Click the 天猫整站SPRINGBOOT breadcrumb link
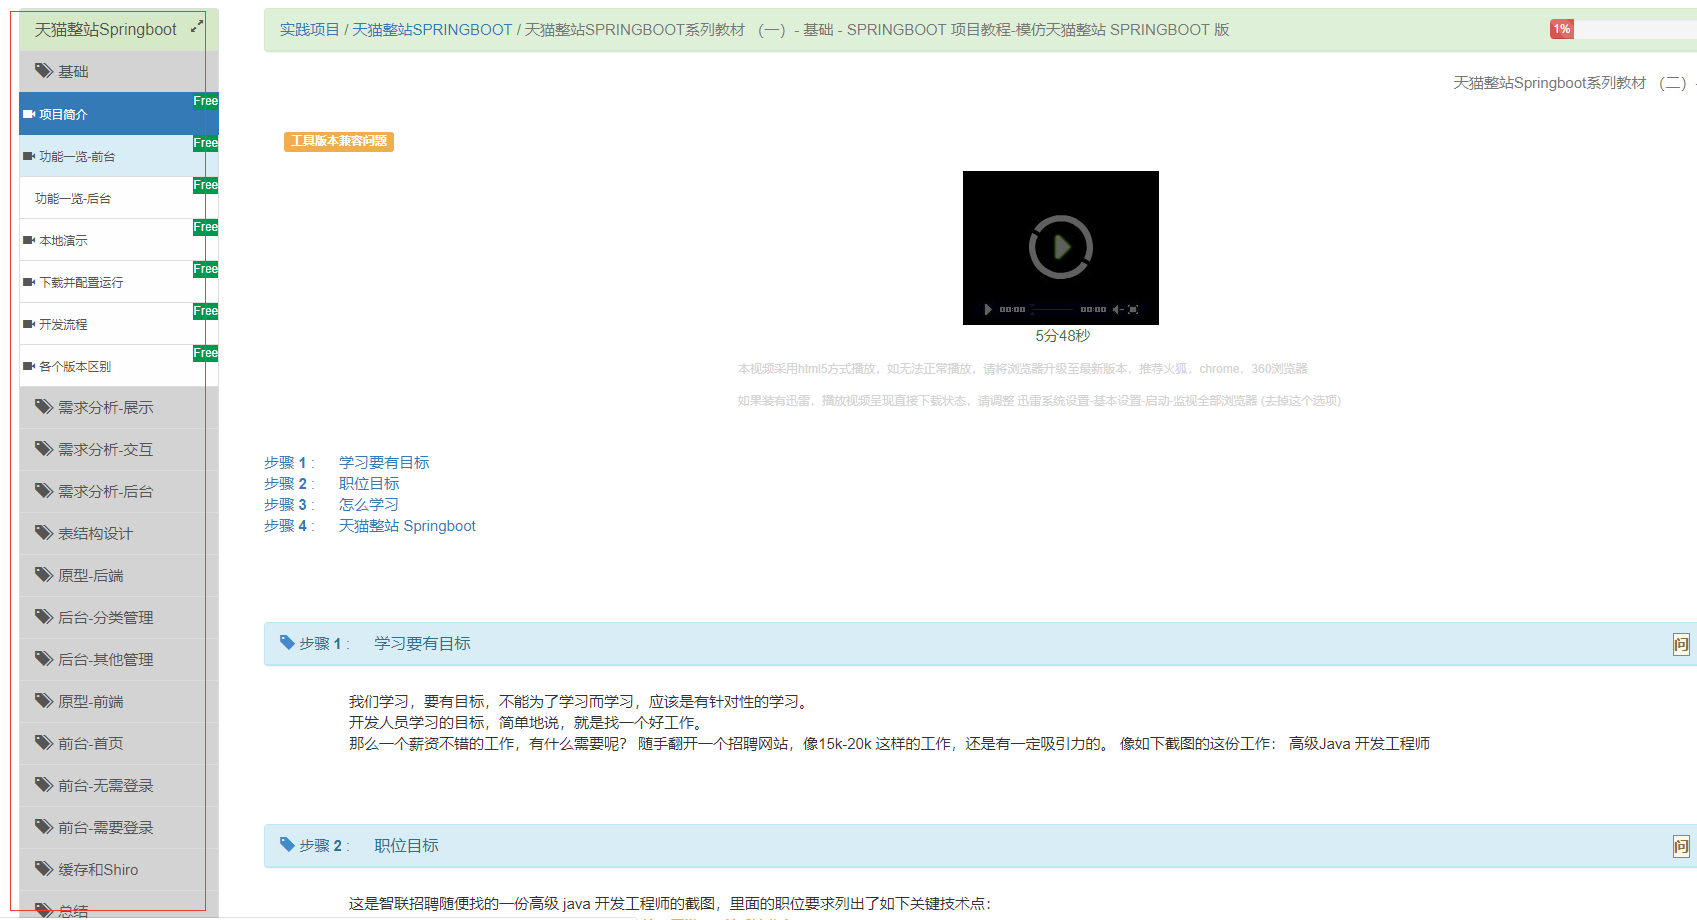The height and width of the screenshot is (920, 1697). [x=432, y=30]
